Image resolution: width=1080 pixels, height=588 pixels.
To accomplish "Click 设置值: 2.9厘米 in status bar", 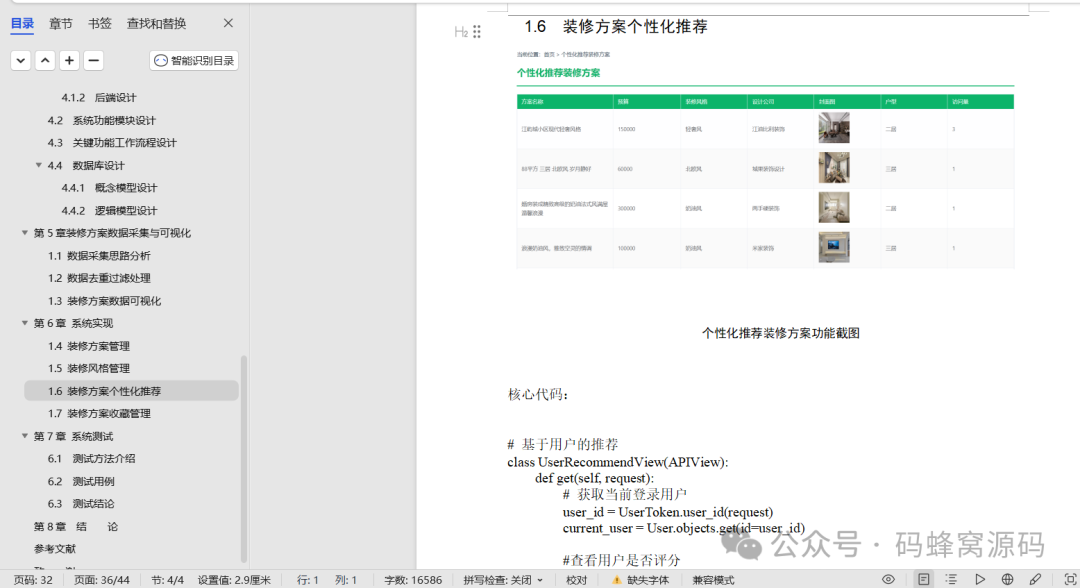I will (x=234, y=580).
